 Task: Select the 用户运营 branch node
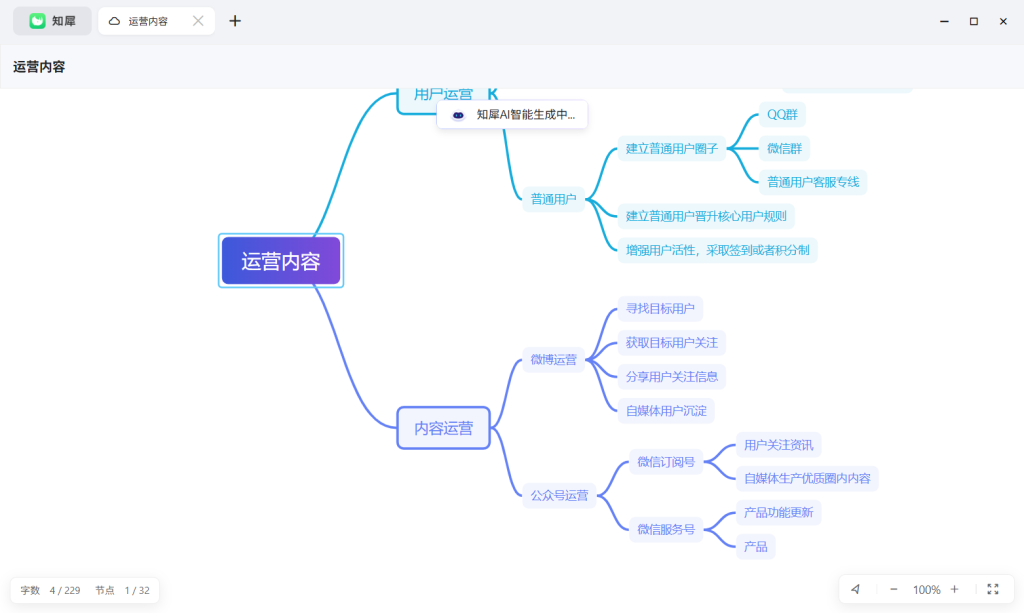pyautogui.click(x=443, y=98)
